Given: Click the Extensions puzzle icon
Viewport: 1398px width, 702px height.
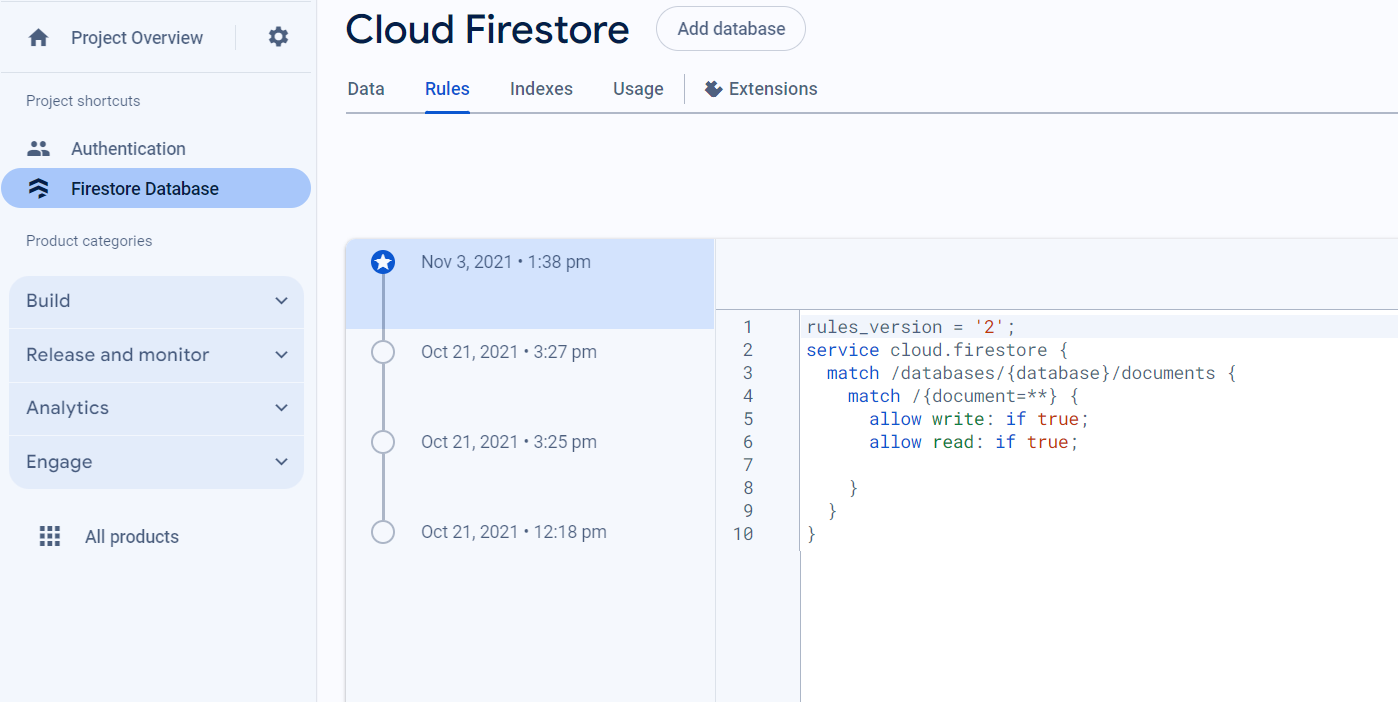Looking at the screenshot, I should (x=713, y=89).
